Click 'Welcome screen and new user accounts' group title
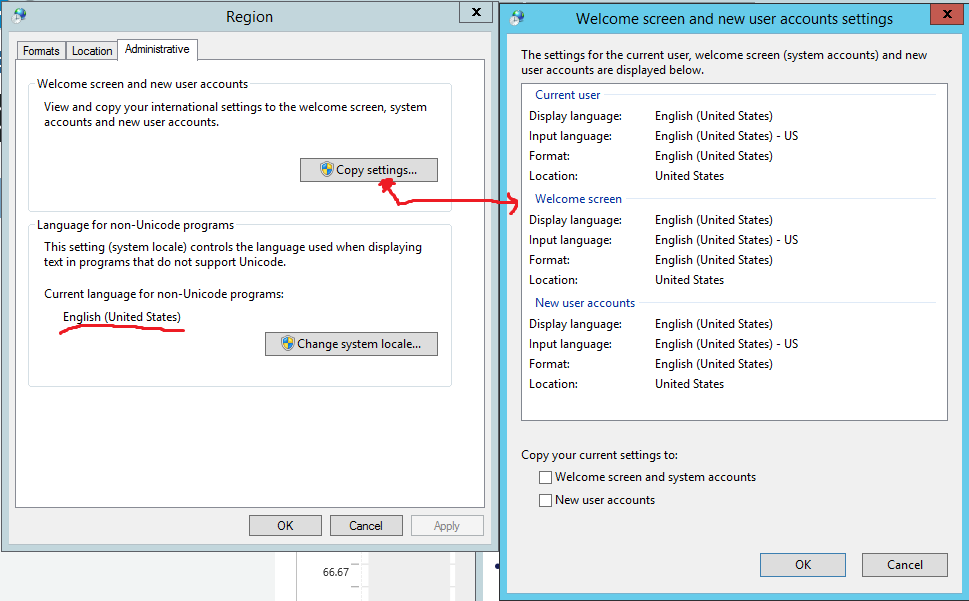 pos(142,84)
